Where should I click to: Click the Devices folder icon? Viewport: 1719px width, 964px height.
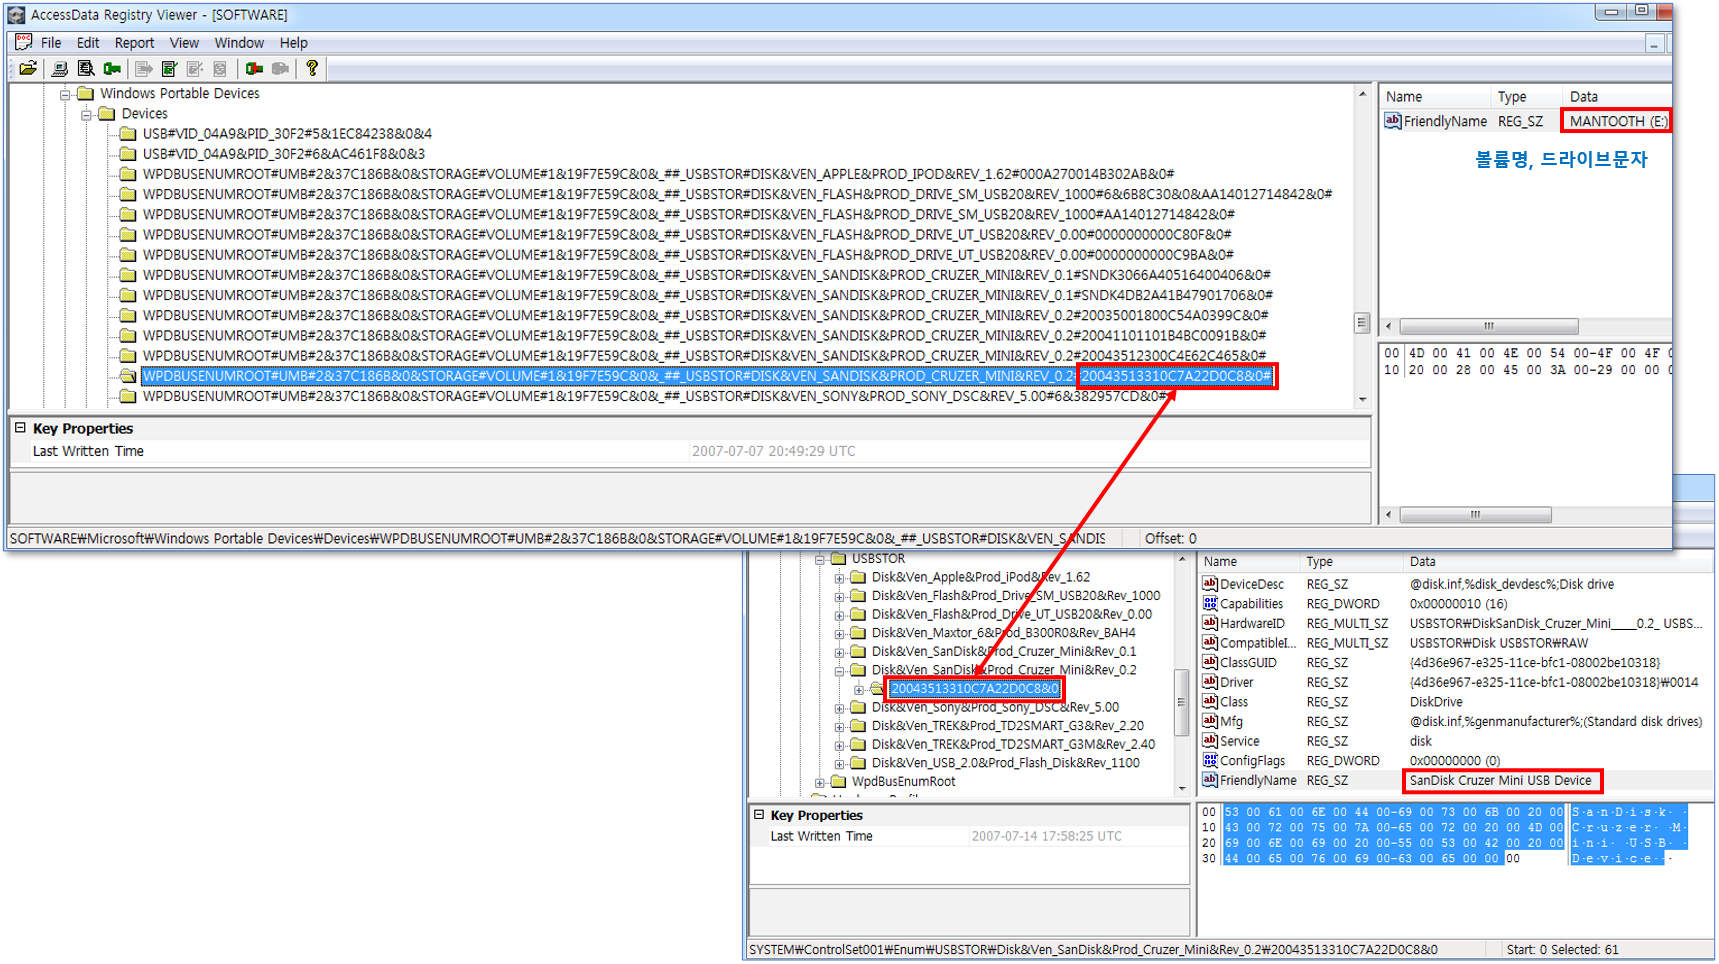point(107,113)
